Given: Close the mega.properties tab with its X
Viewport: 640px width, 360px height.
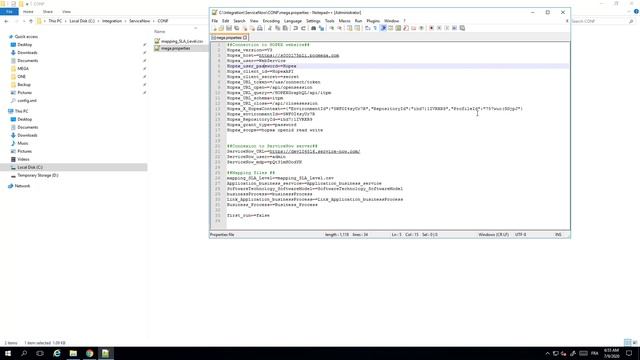Looking at the screenshot, I should (x=245, y=38).
